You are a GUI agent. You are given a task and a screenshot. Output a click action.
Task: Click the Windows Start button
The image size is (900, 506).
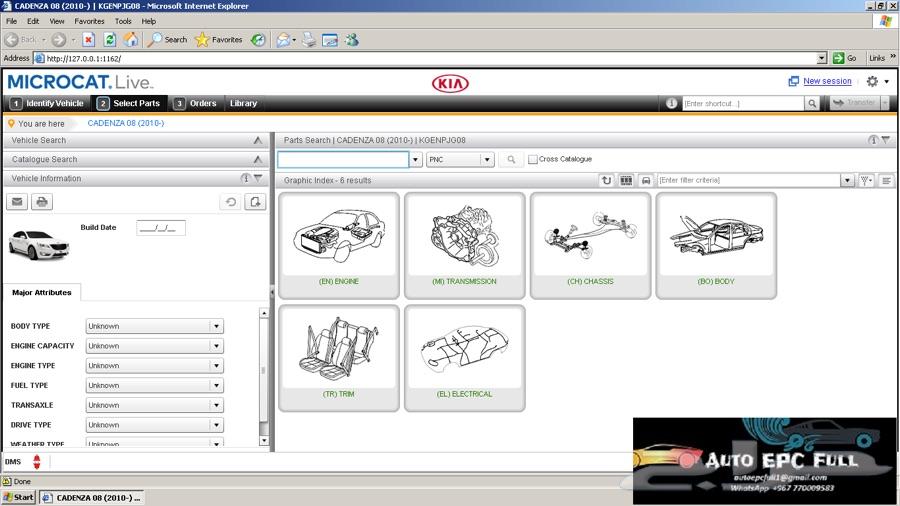pos(18,497)
